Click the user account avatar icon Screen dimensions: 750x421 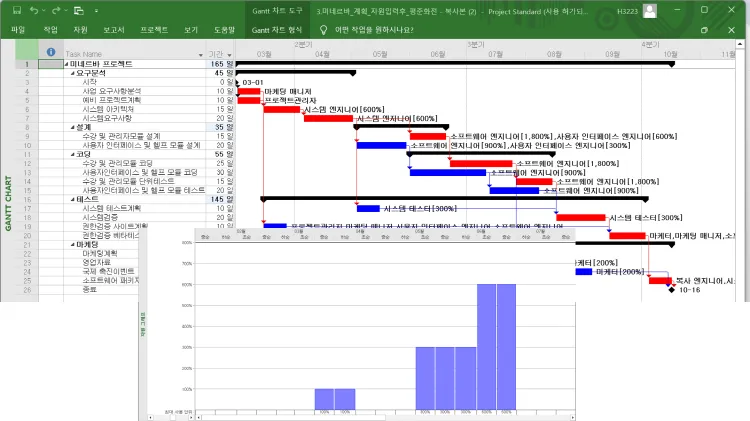coord(650,11)
